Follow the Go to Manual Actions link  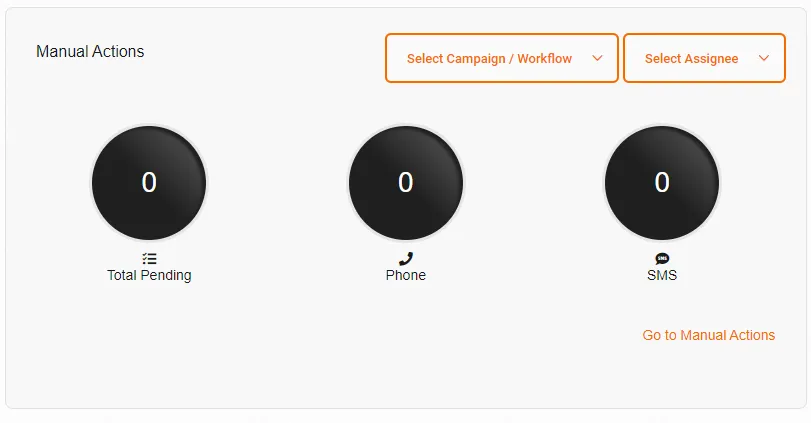(709, 335)
